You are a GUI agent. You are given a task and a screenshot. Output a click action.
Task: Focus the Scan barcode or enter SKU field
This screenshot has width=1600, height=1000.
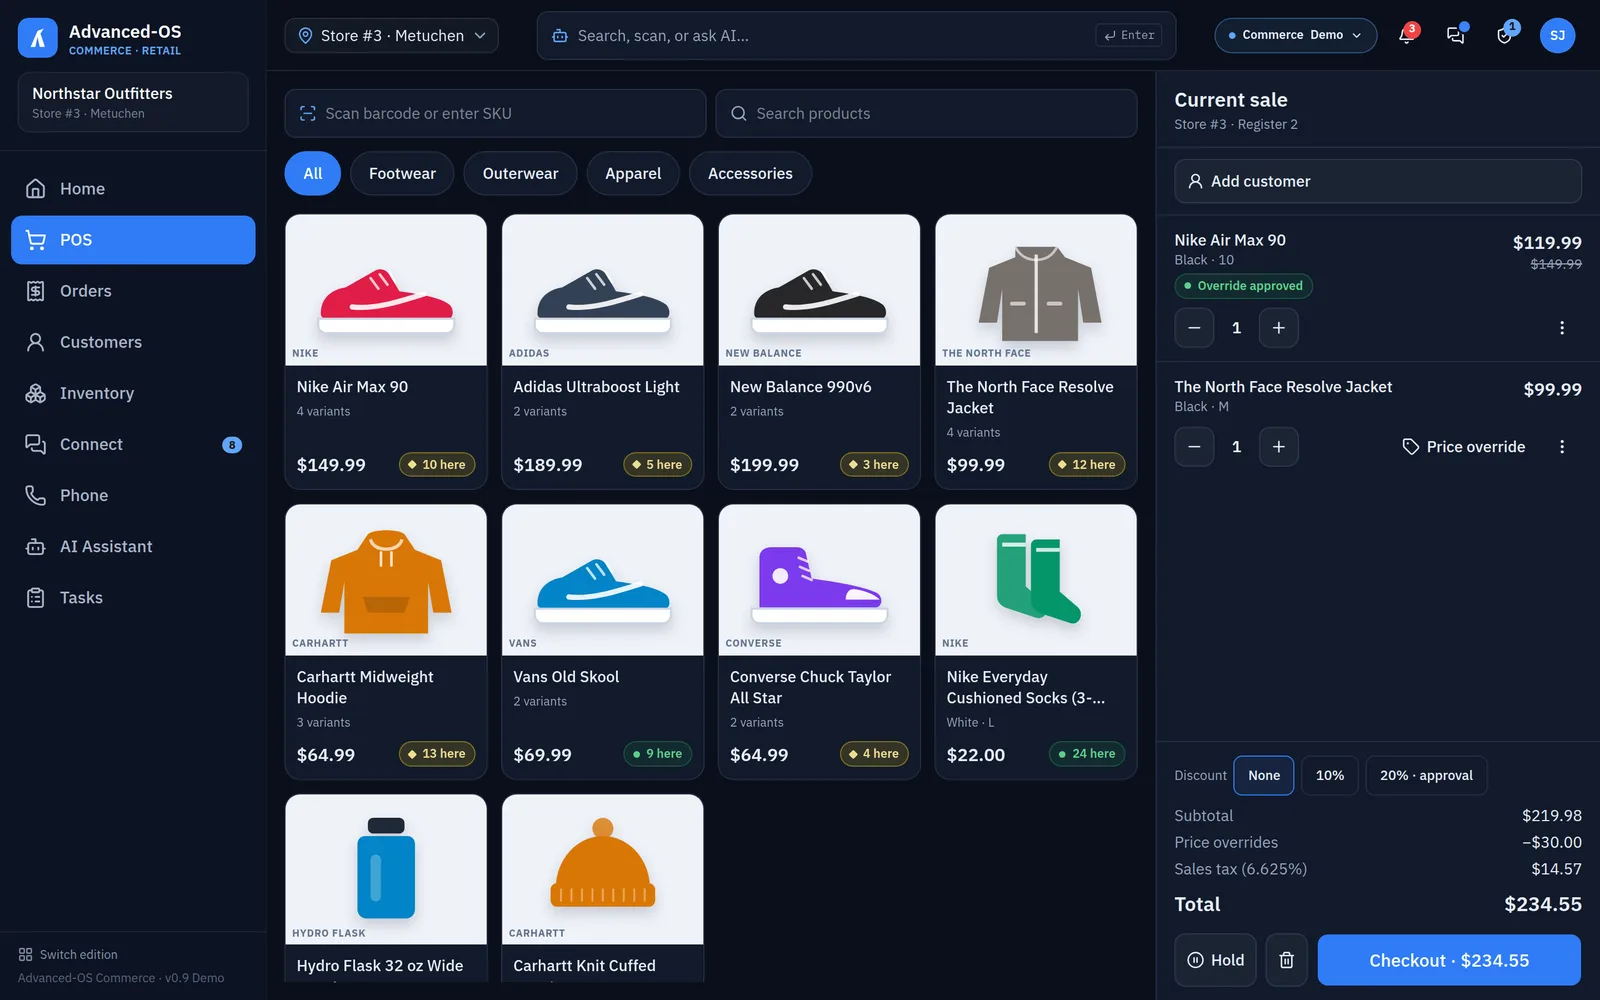point(495,114)
